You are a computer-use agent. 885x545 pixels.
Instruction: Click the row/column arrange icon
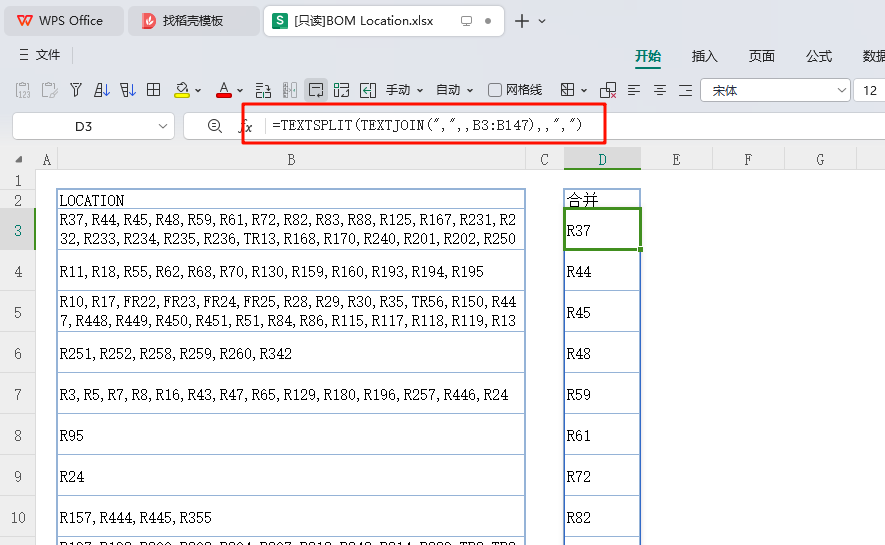263,90
